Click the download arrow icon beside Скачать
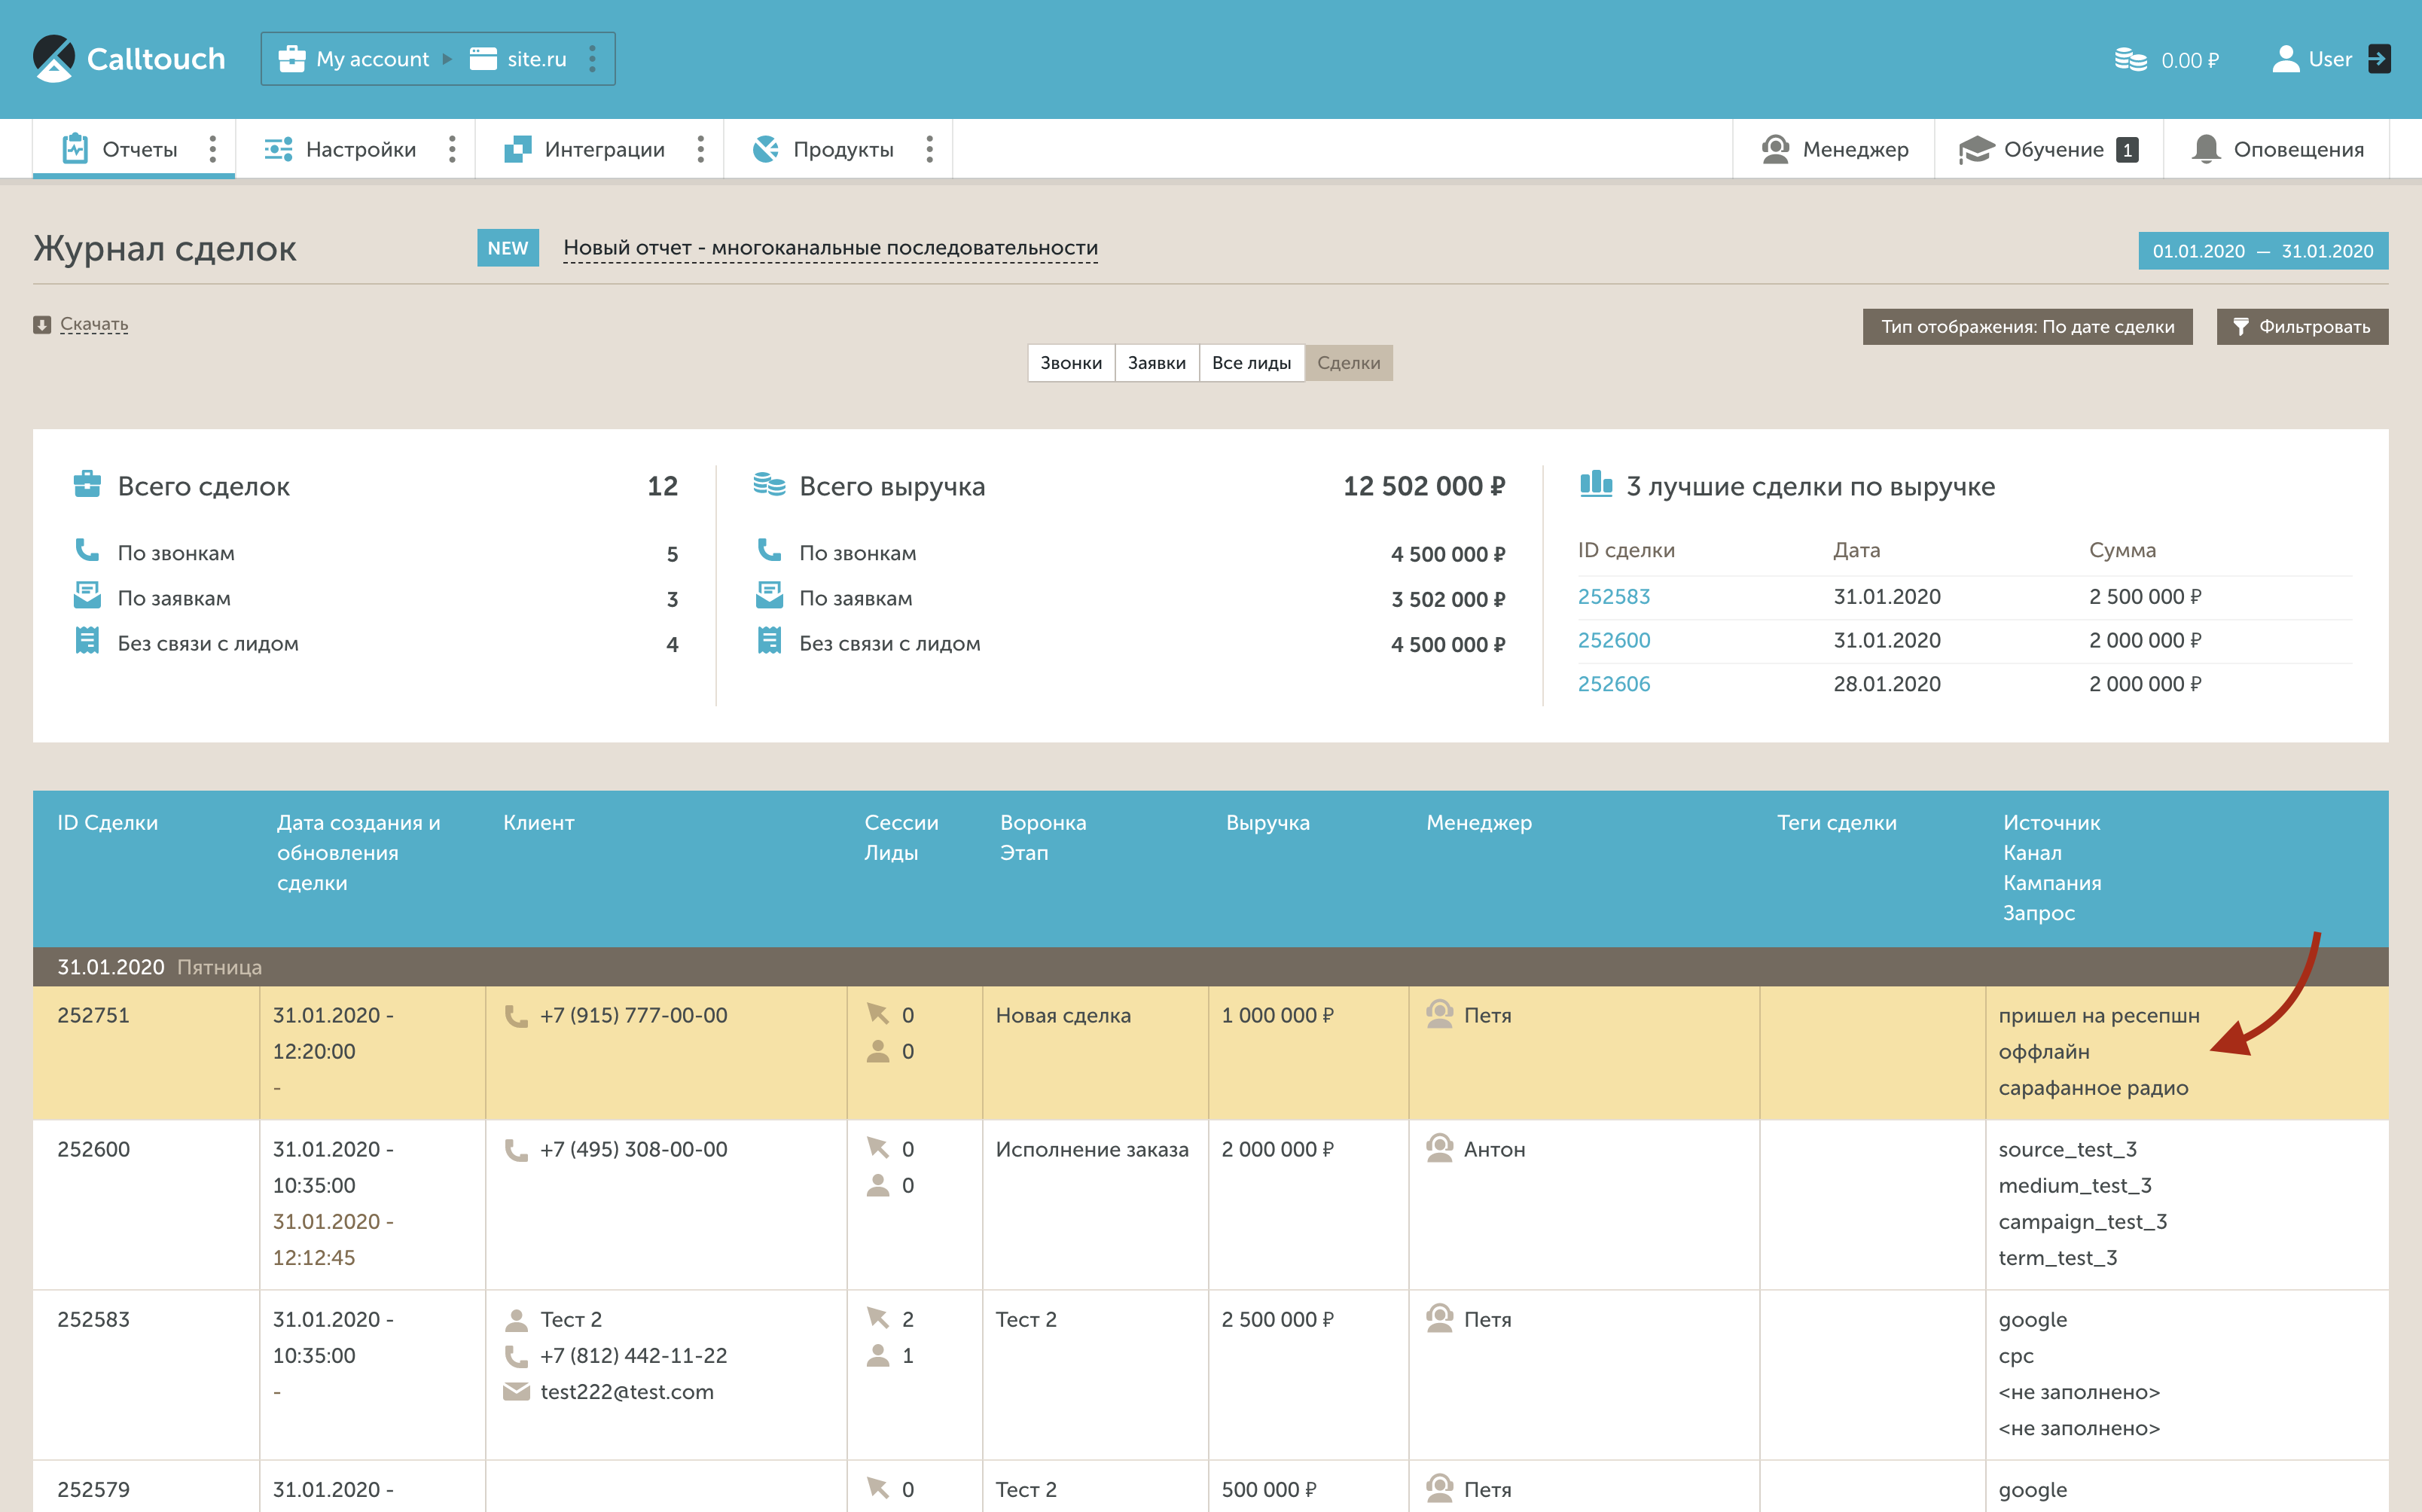2422x1512 pixels. 42,324
